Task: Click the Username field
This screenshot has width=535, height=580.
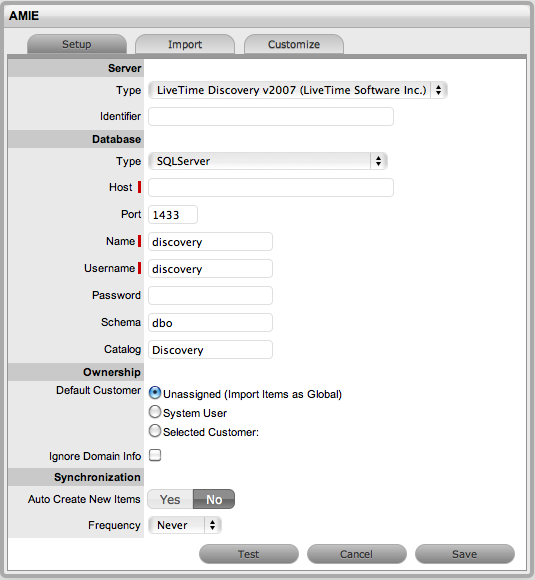Action: click(x=211, y=269)
